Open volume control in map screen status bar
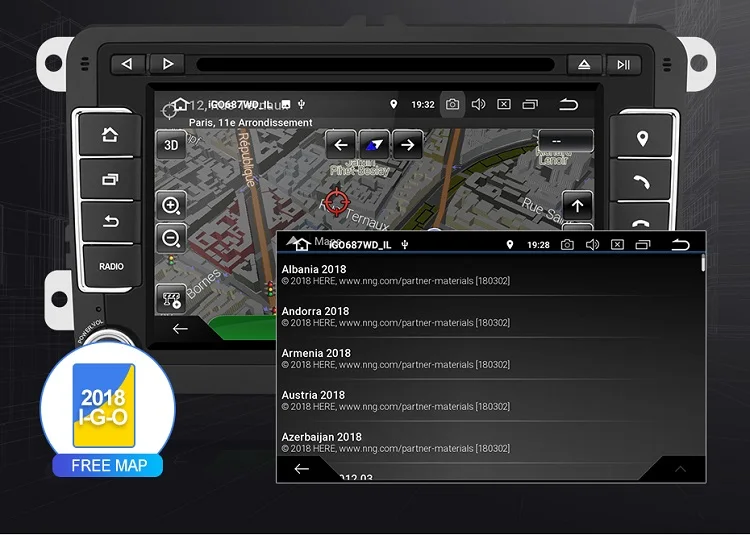750x535 pixels. click(x=478, y=104)
